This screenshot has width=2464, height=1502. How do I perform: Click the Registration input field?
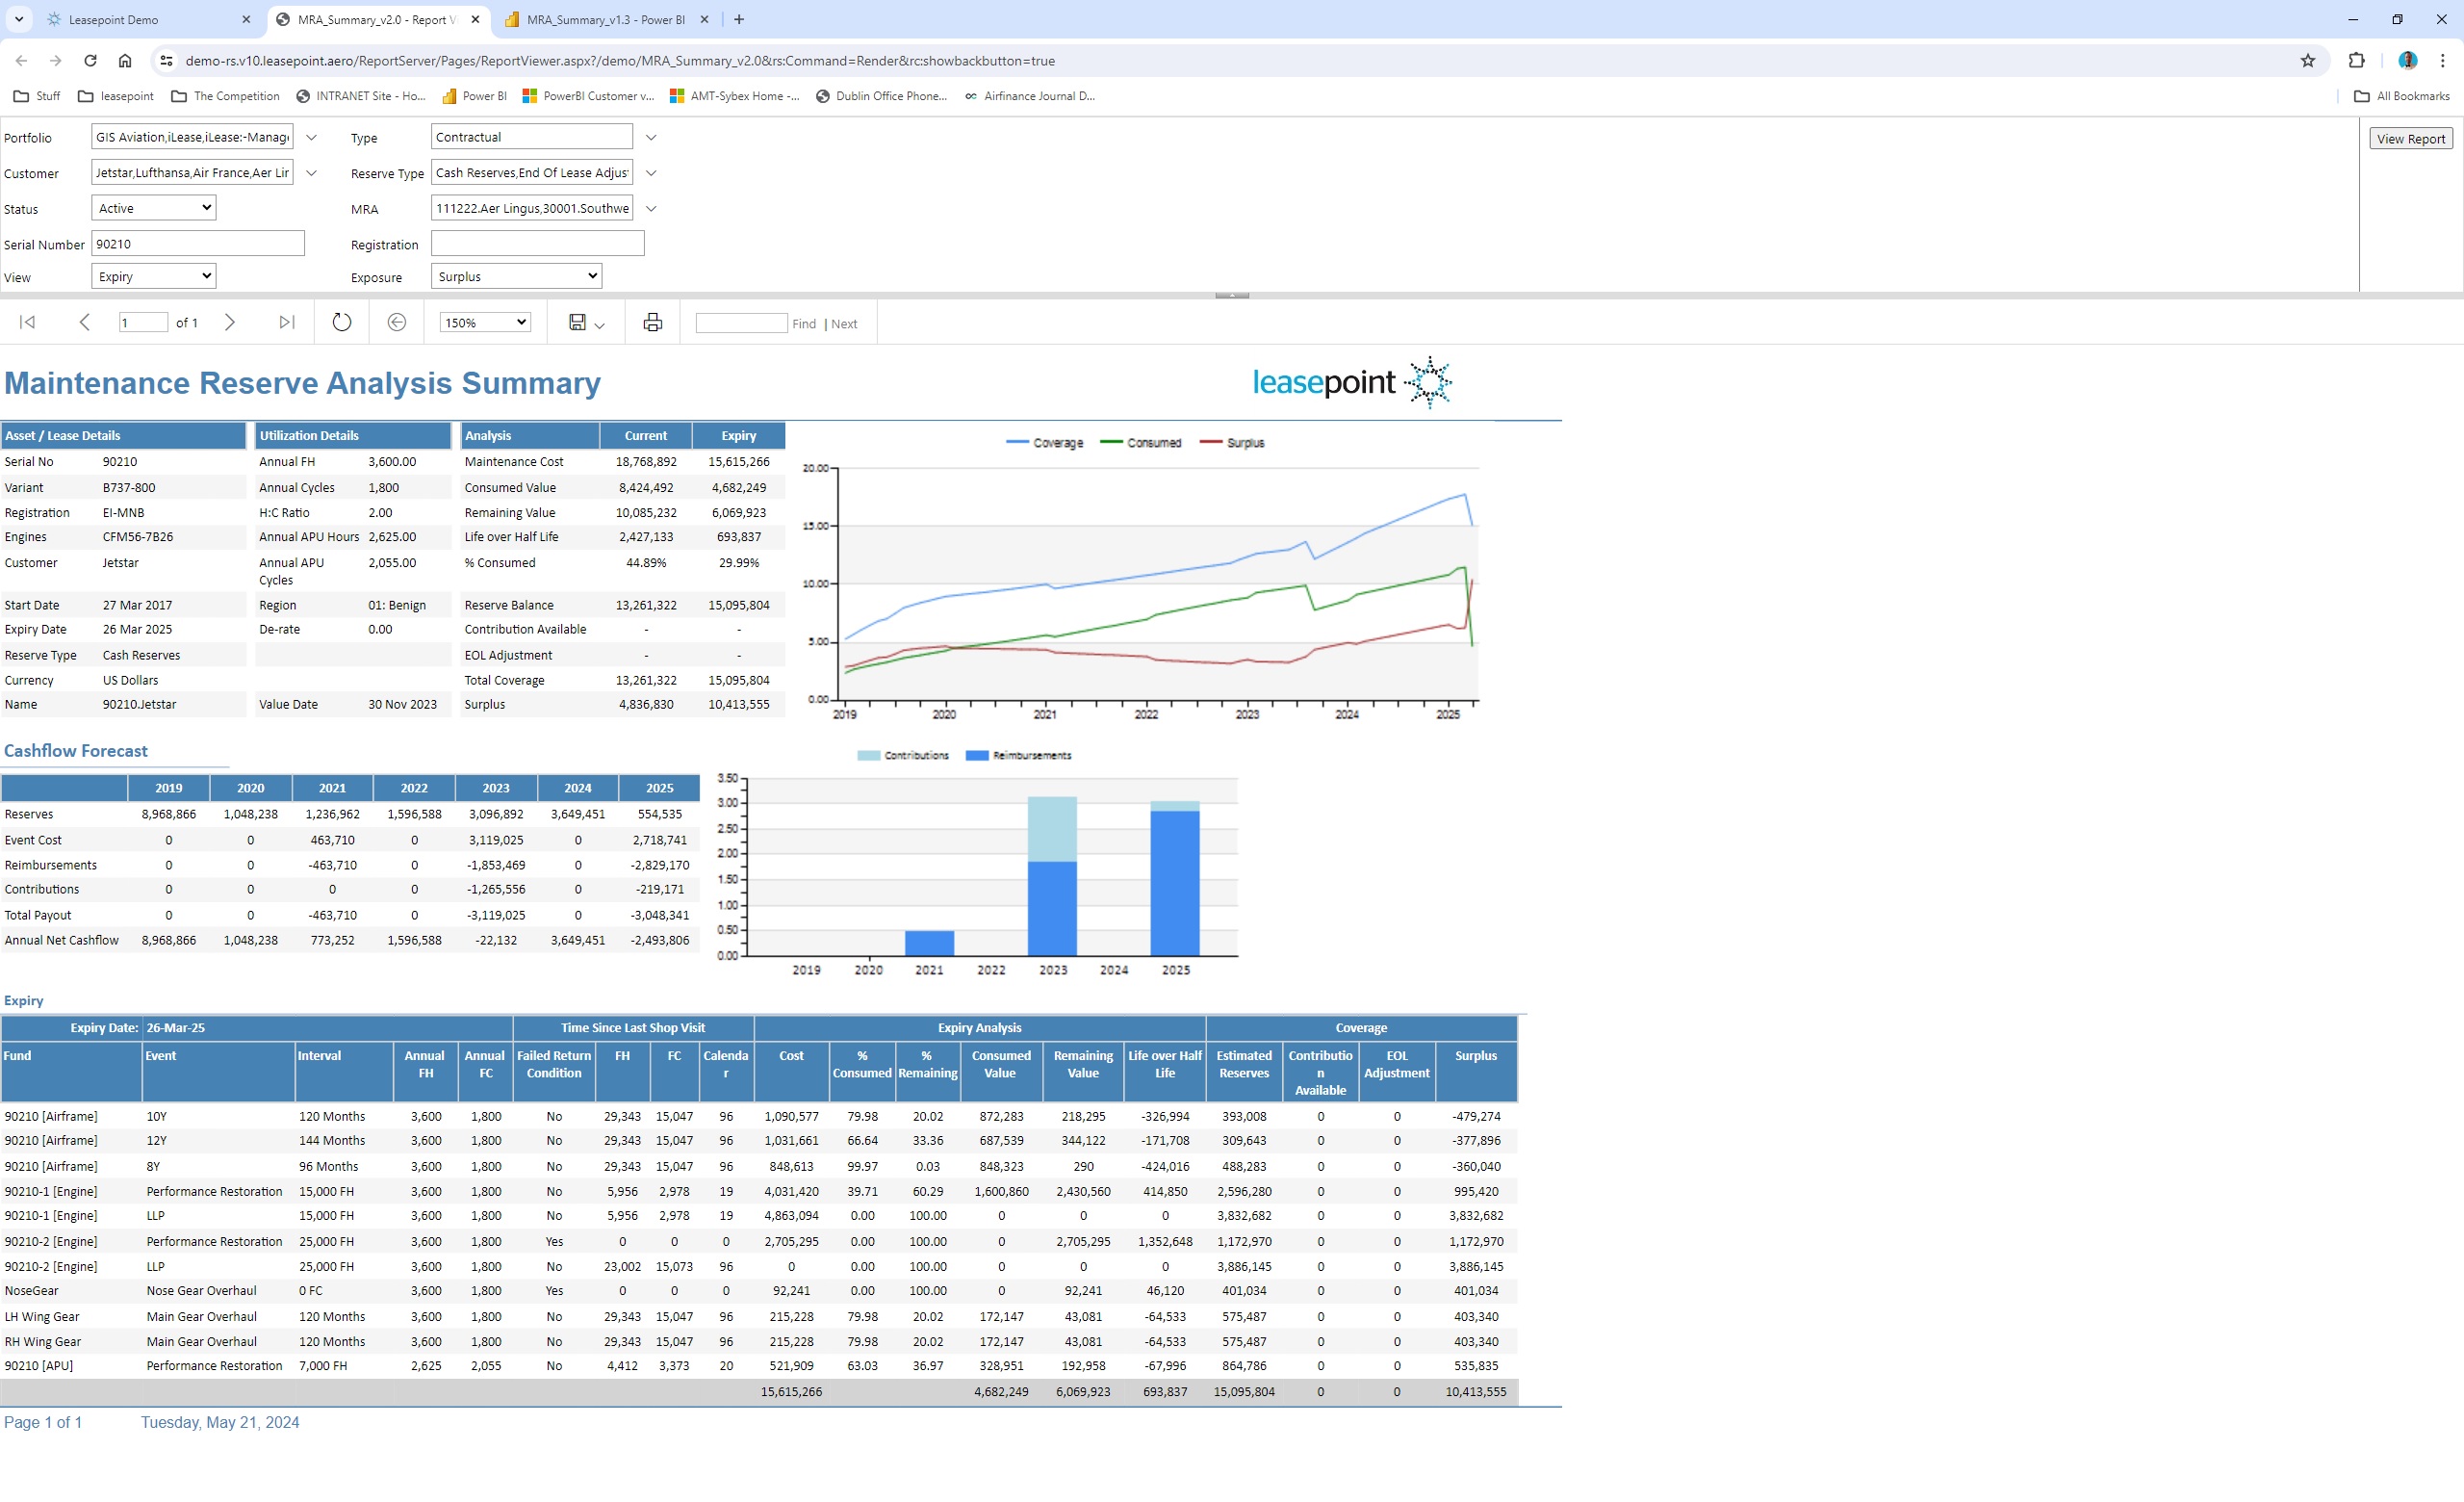click(538, 243)
